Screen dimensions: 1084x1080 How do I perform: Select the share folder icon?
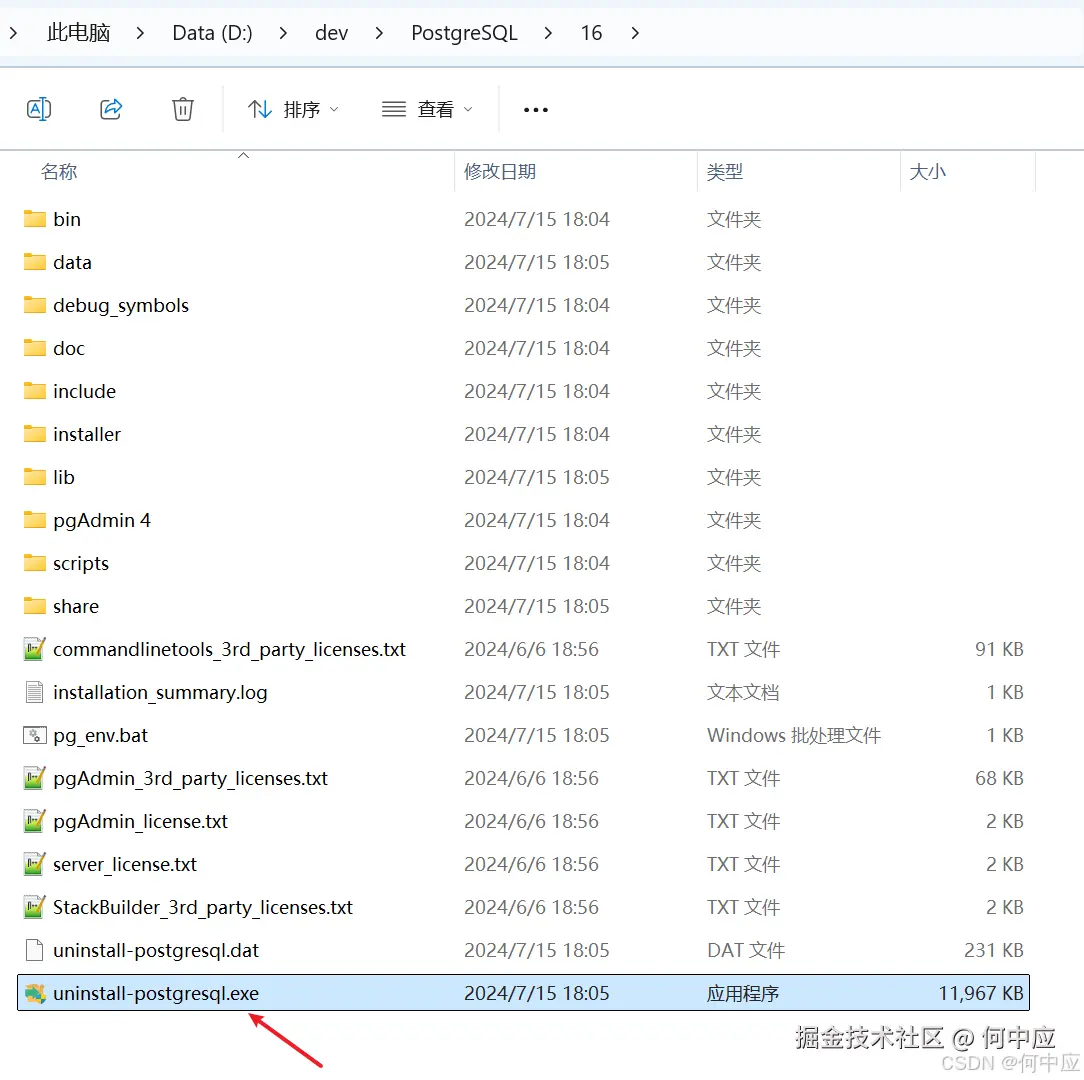pos(35,606)
